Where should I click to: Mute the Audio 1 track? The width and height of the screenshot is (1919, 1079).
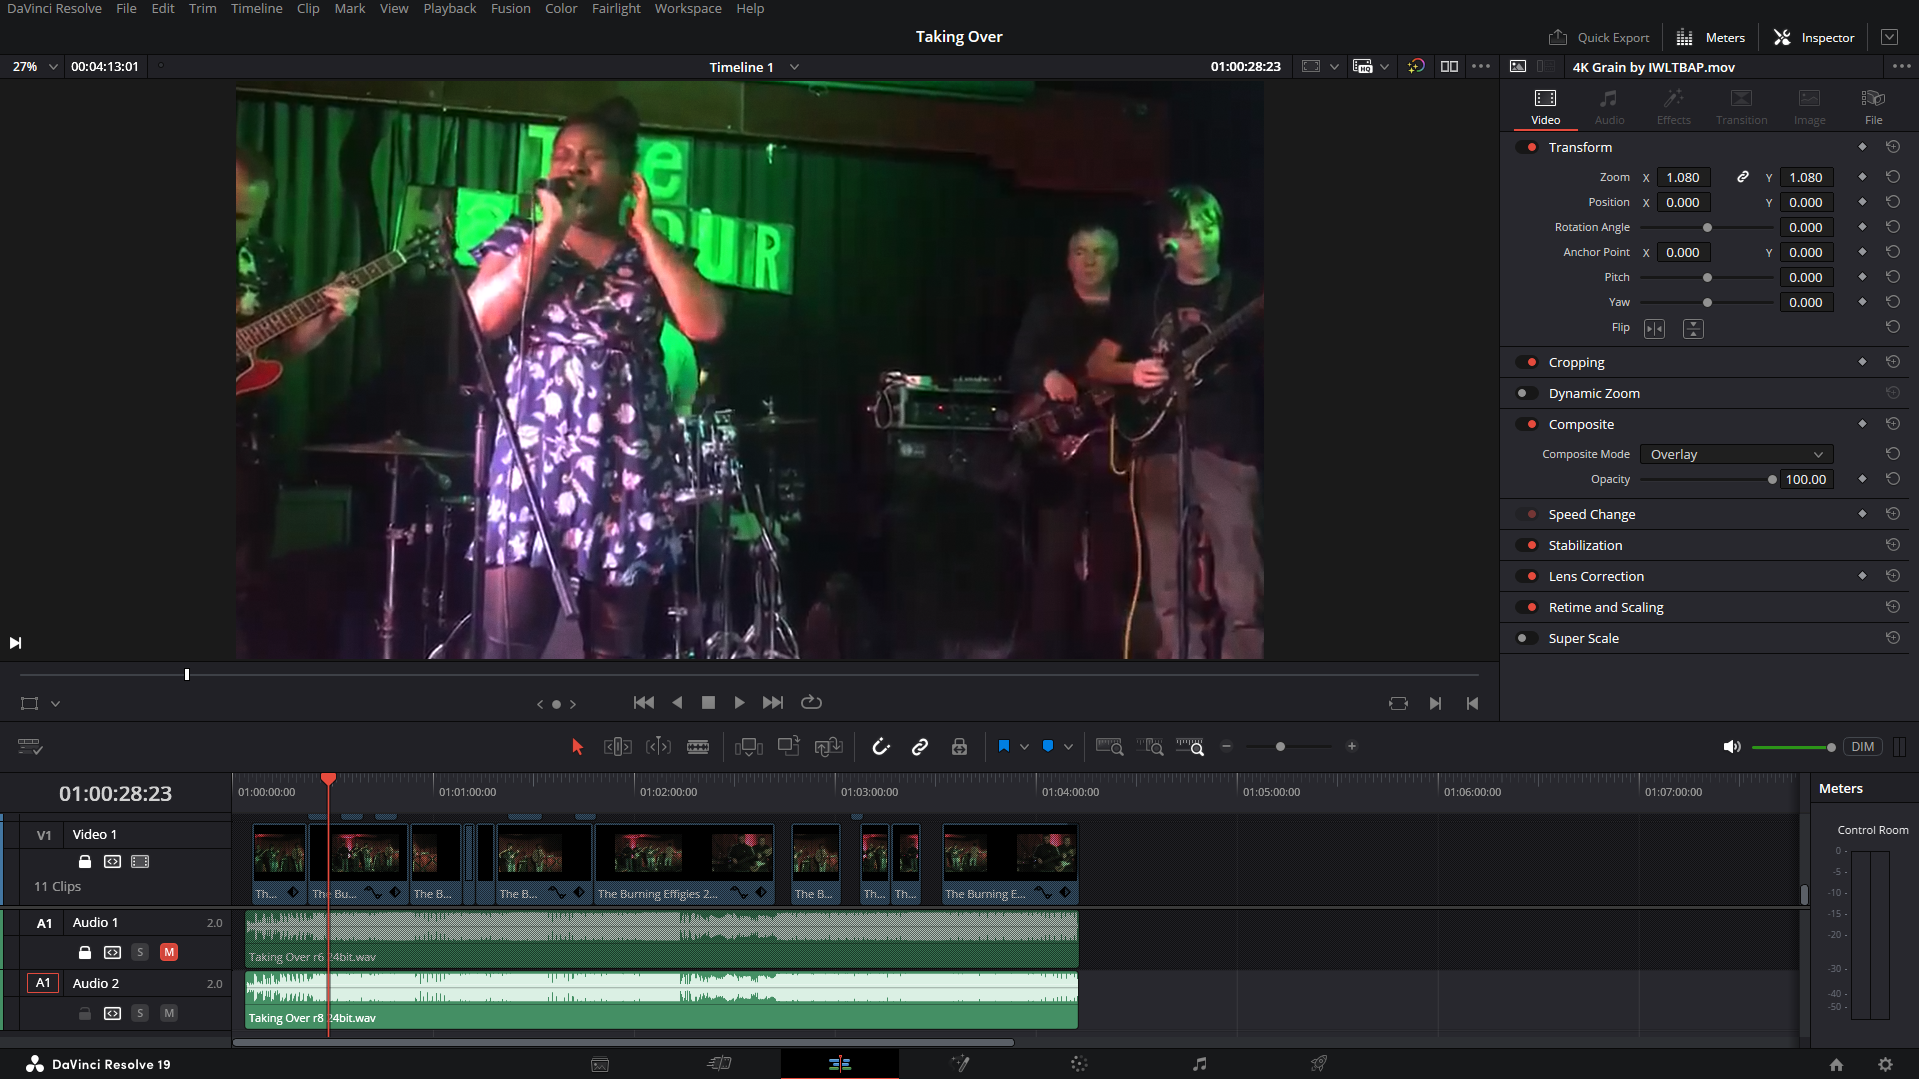click(169, 952)
